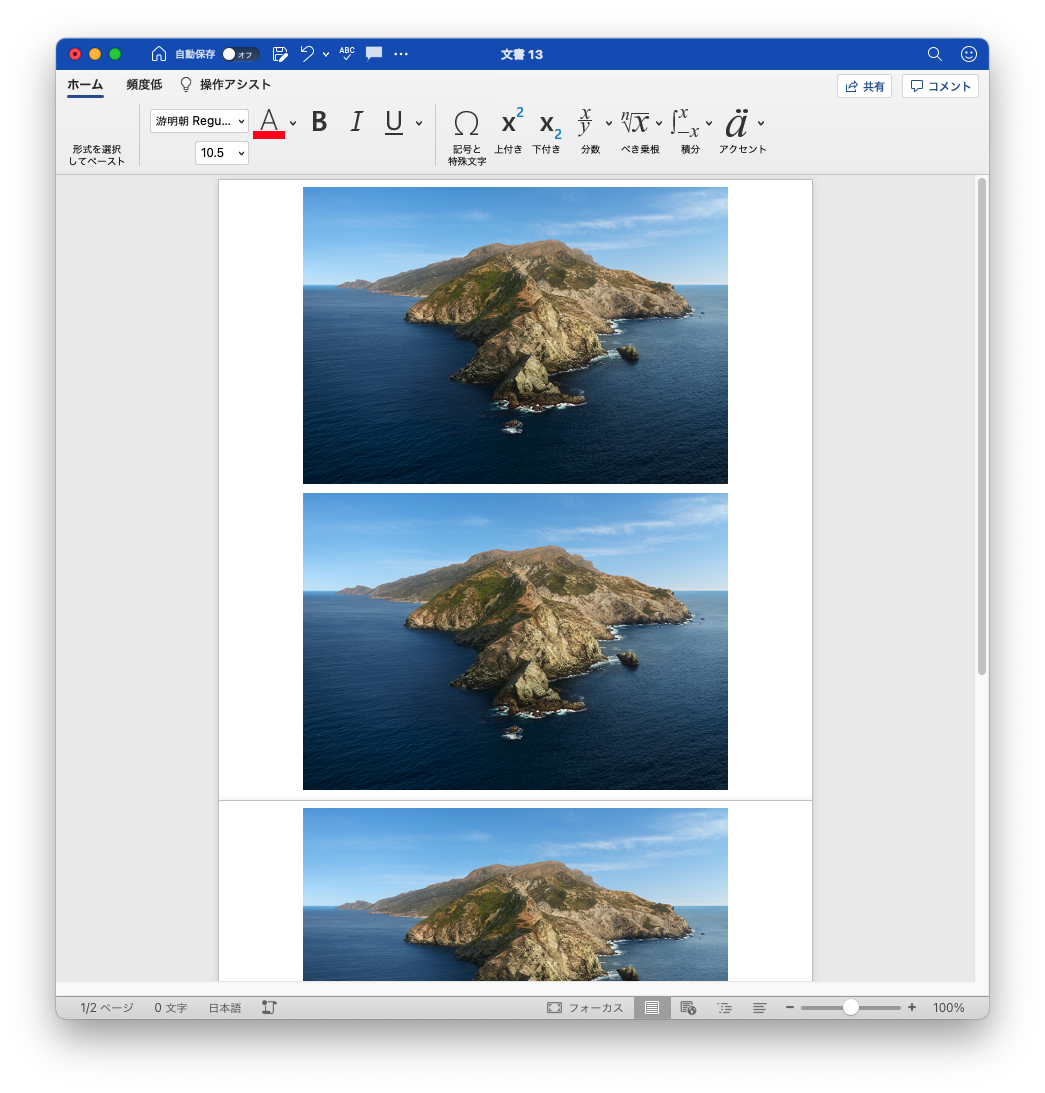Apply 上付き superscript

(x=509, y=131)
